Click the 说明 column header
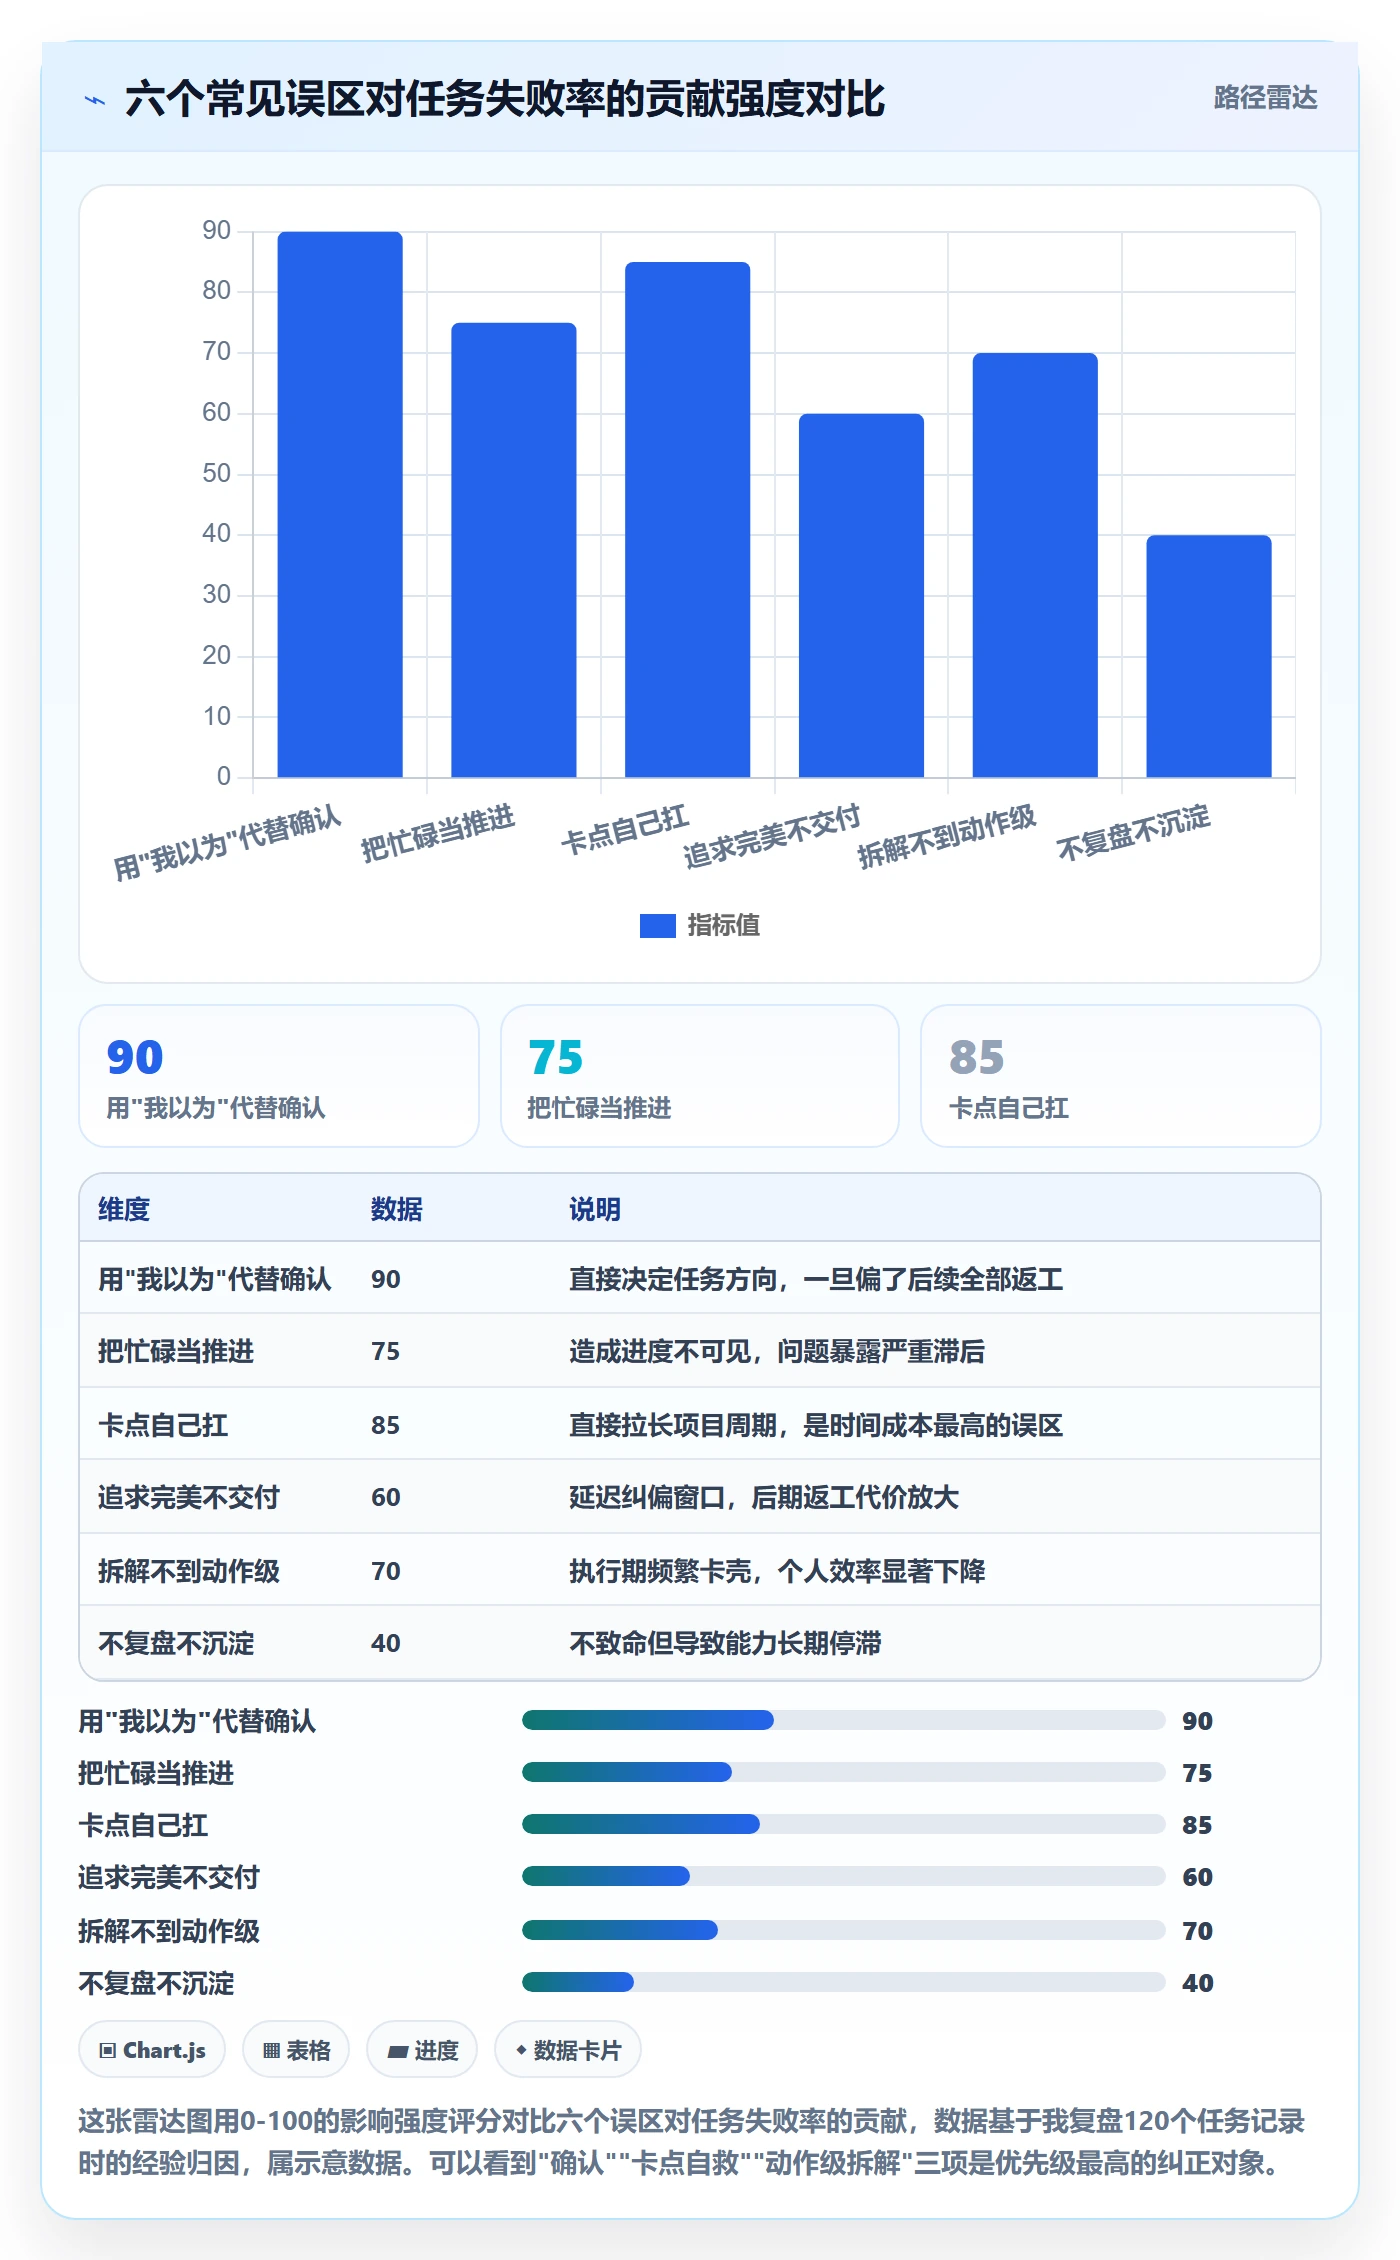 coord(595,1209)
